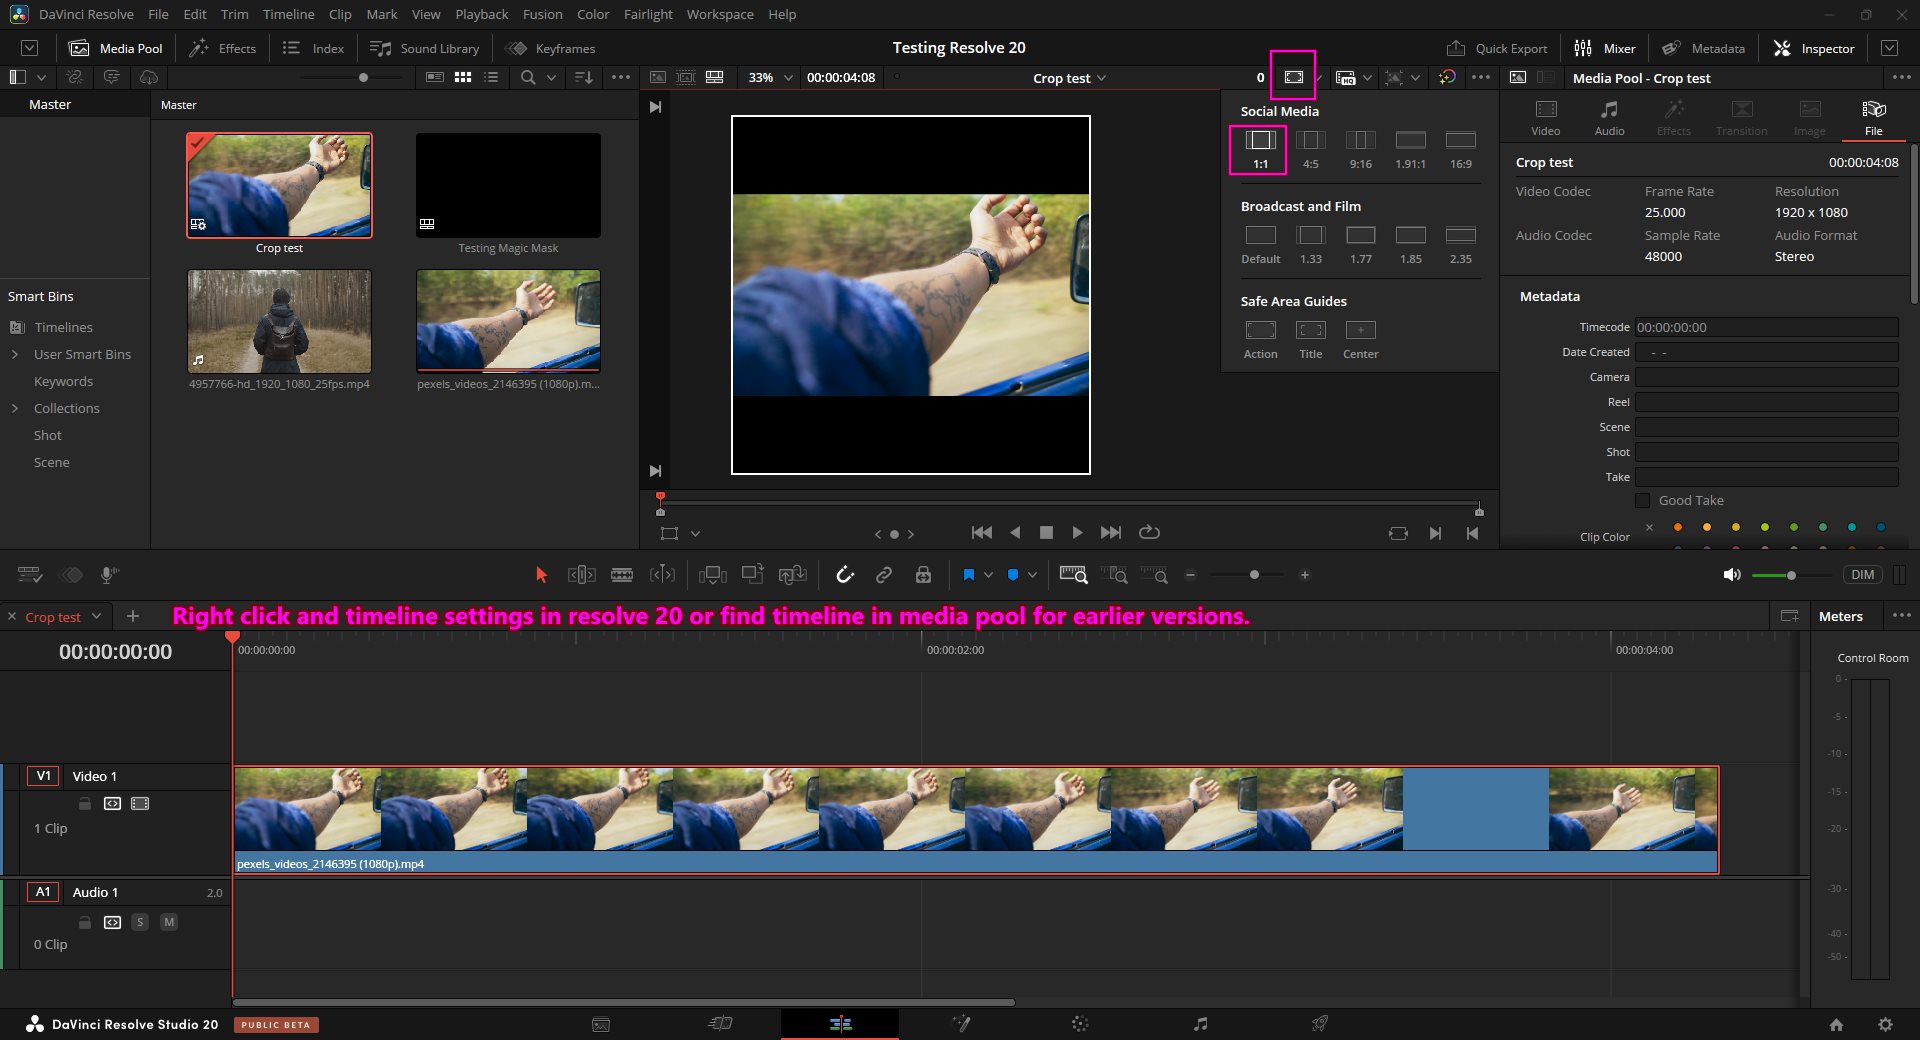Click the media pool thumbnail size slider
The height and width of the screenshot is (1040, 1920).
click(363, 77)
